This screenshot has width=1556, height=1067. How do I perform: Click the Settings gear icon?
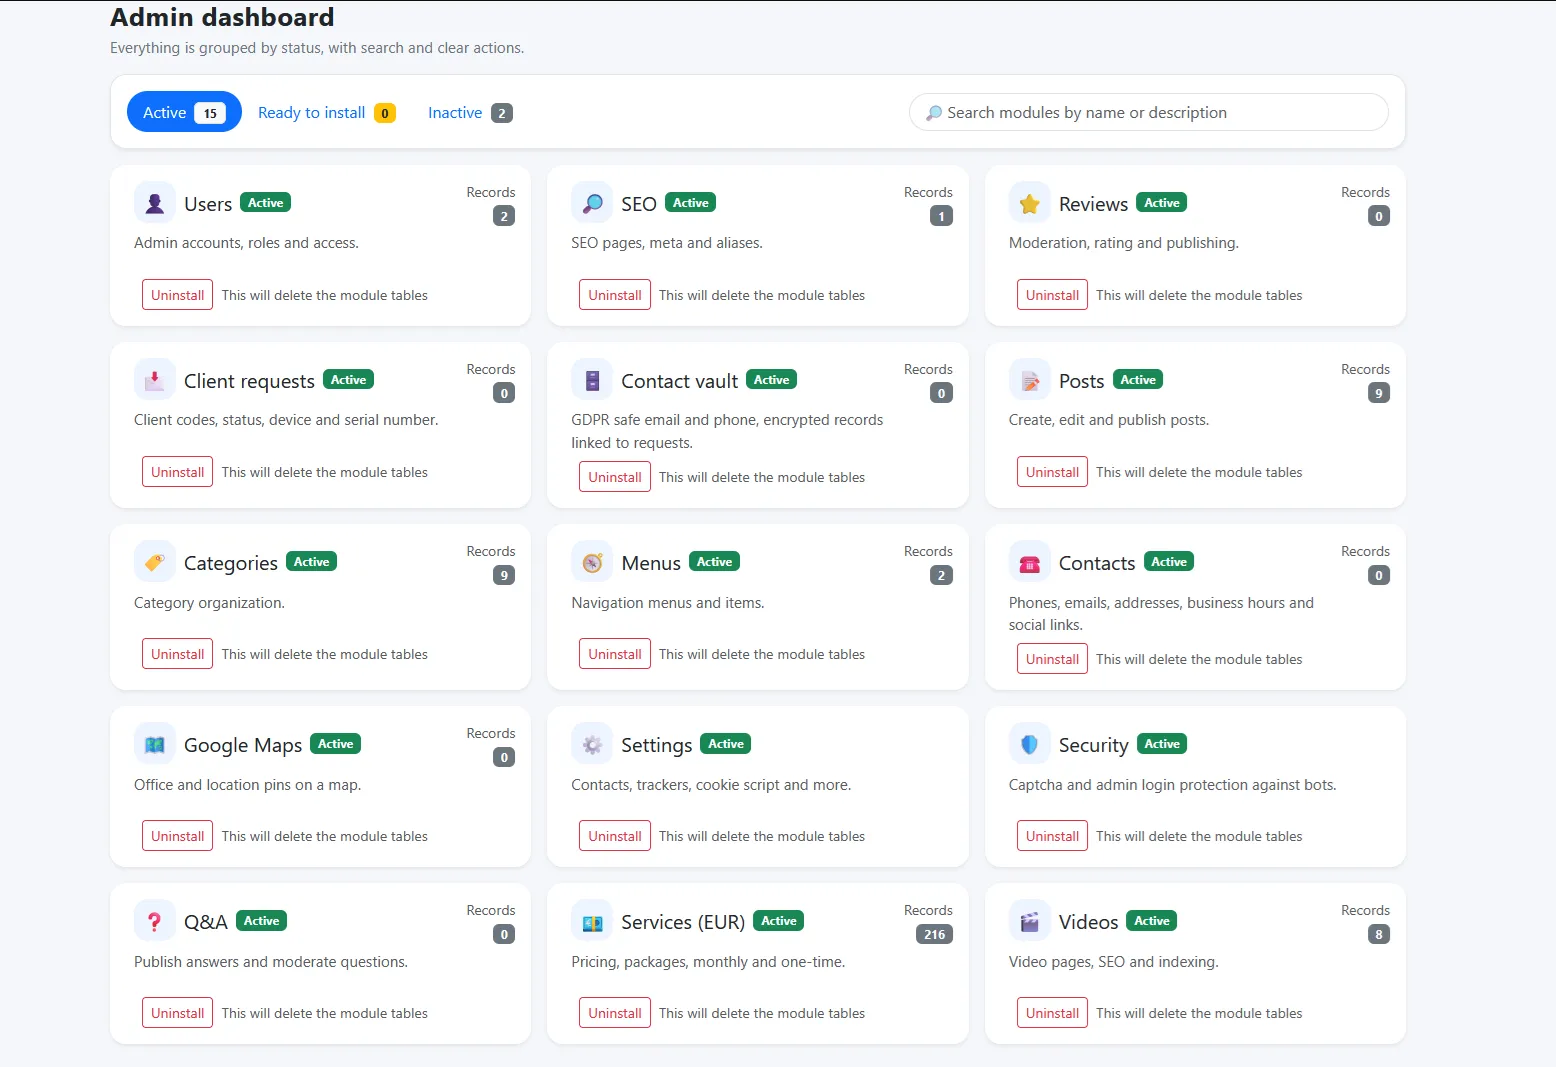point(592,744)
